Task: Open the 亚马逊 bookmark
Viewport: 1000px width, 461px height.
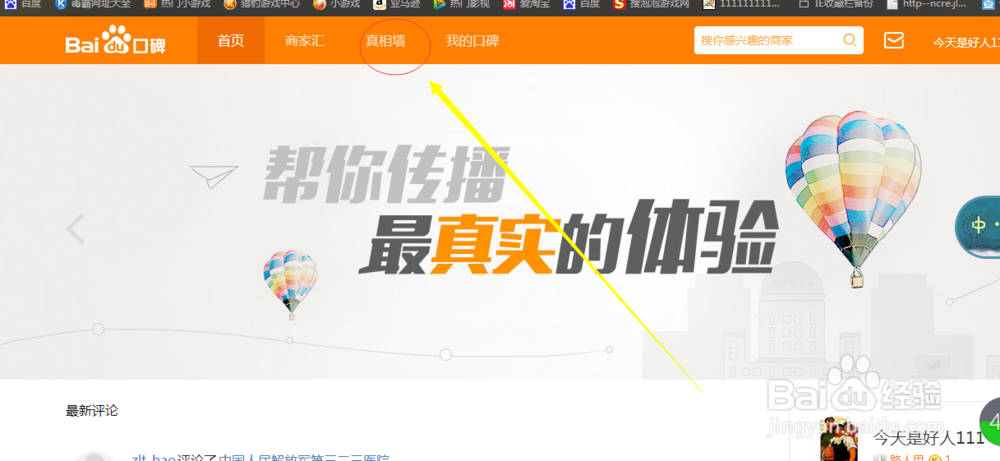Action: (x=395, y=4)
